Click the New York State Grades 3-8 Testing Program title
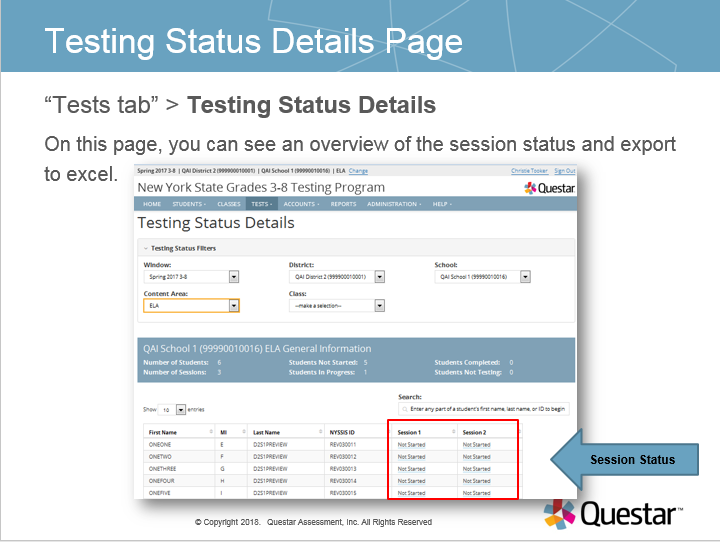Screen dimensions: 720x542 click(x=261, y=187)
